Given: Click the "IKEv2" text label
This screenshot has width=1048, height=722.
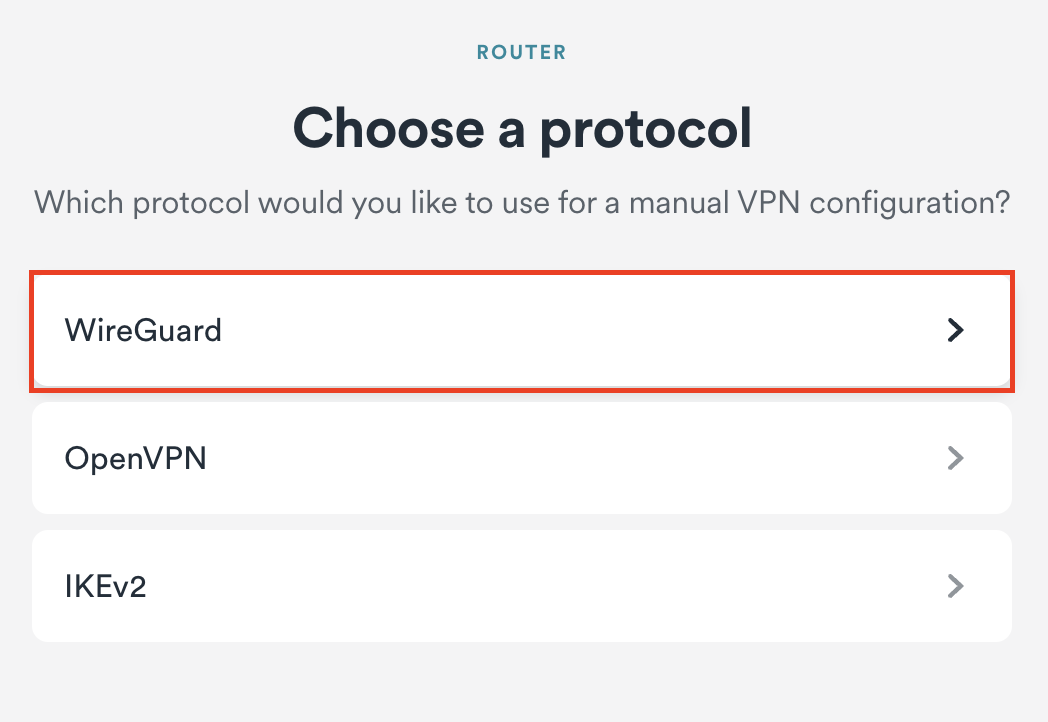Looking at the screenshot, I should pos(106,586).
